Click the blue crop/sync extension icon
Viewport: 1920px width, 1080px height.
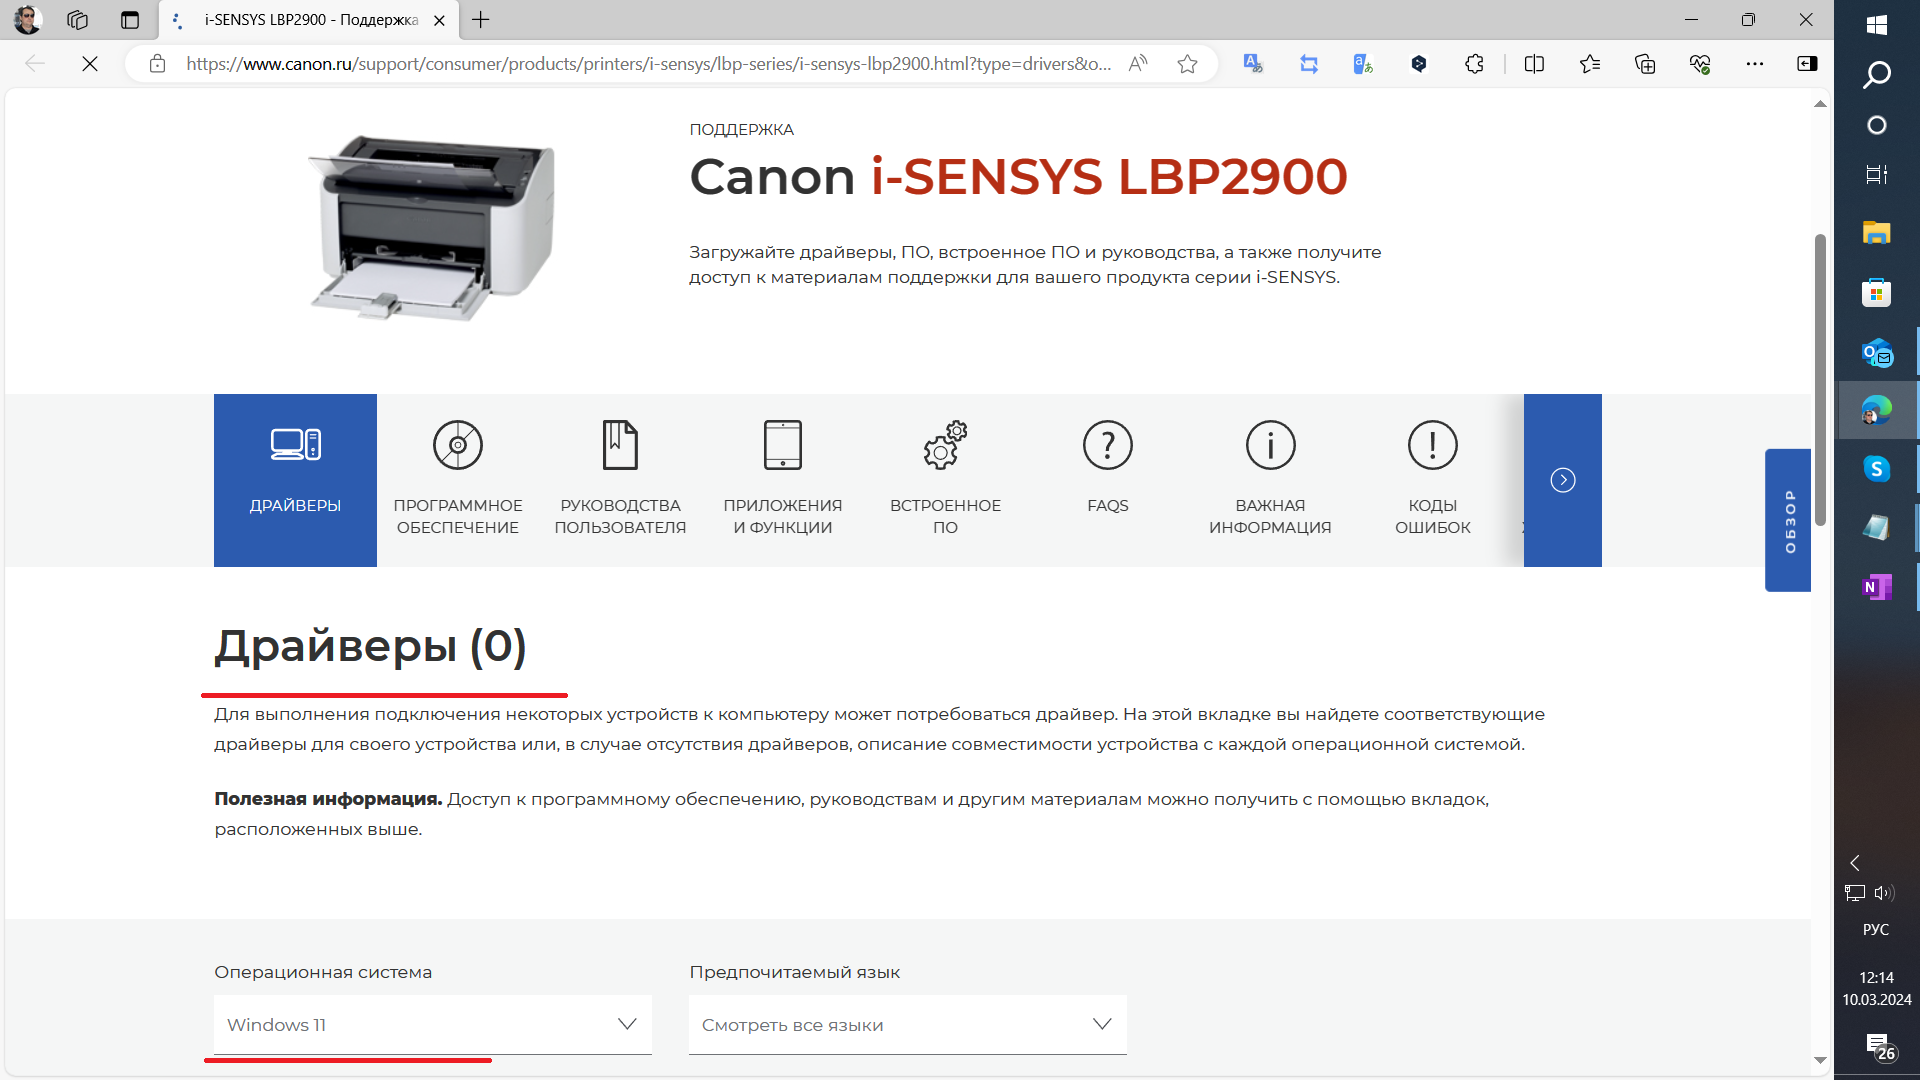point(1309,64)
